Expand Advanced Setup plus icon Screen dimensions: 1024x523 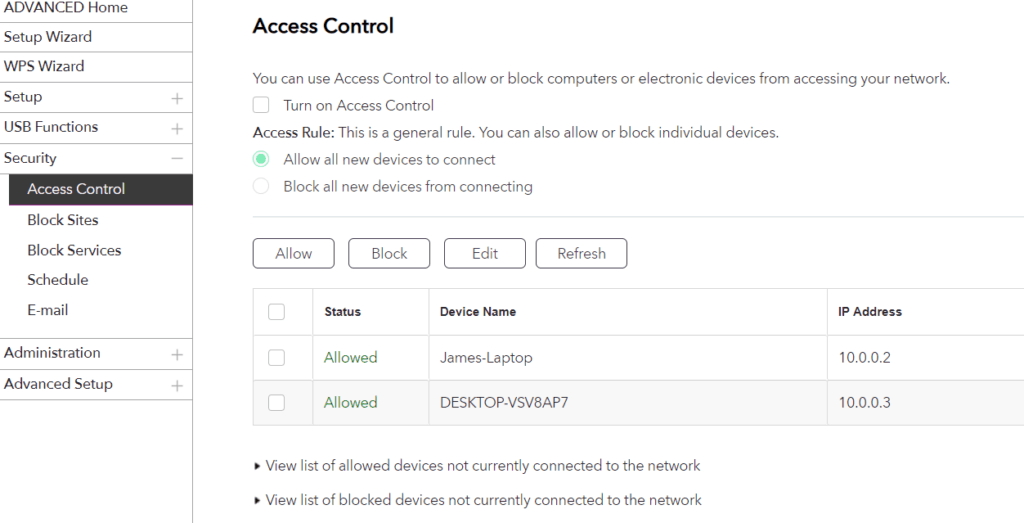click(x=177, y=385)
